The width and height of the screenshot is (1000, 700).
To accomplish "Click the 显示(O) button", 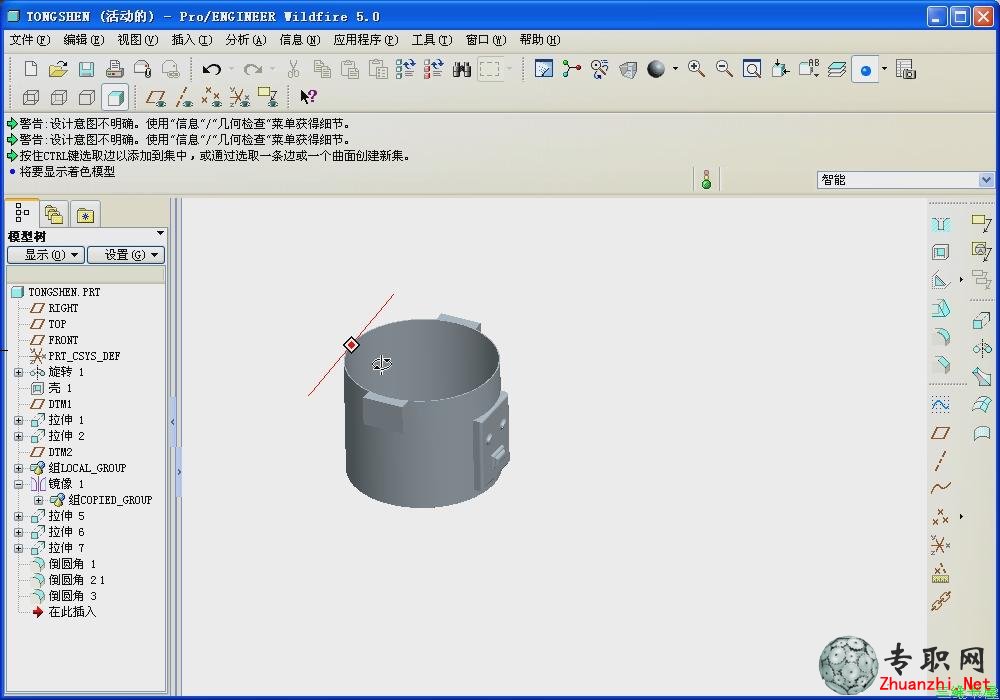I will [46, 255].
